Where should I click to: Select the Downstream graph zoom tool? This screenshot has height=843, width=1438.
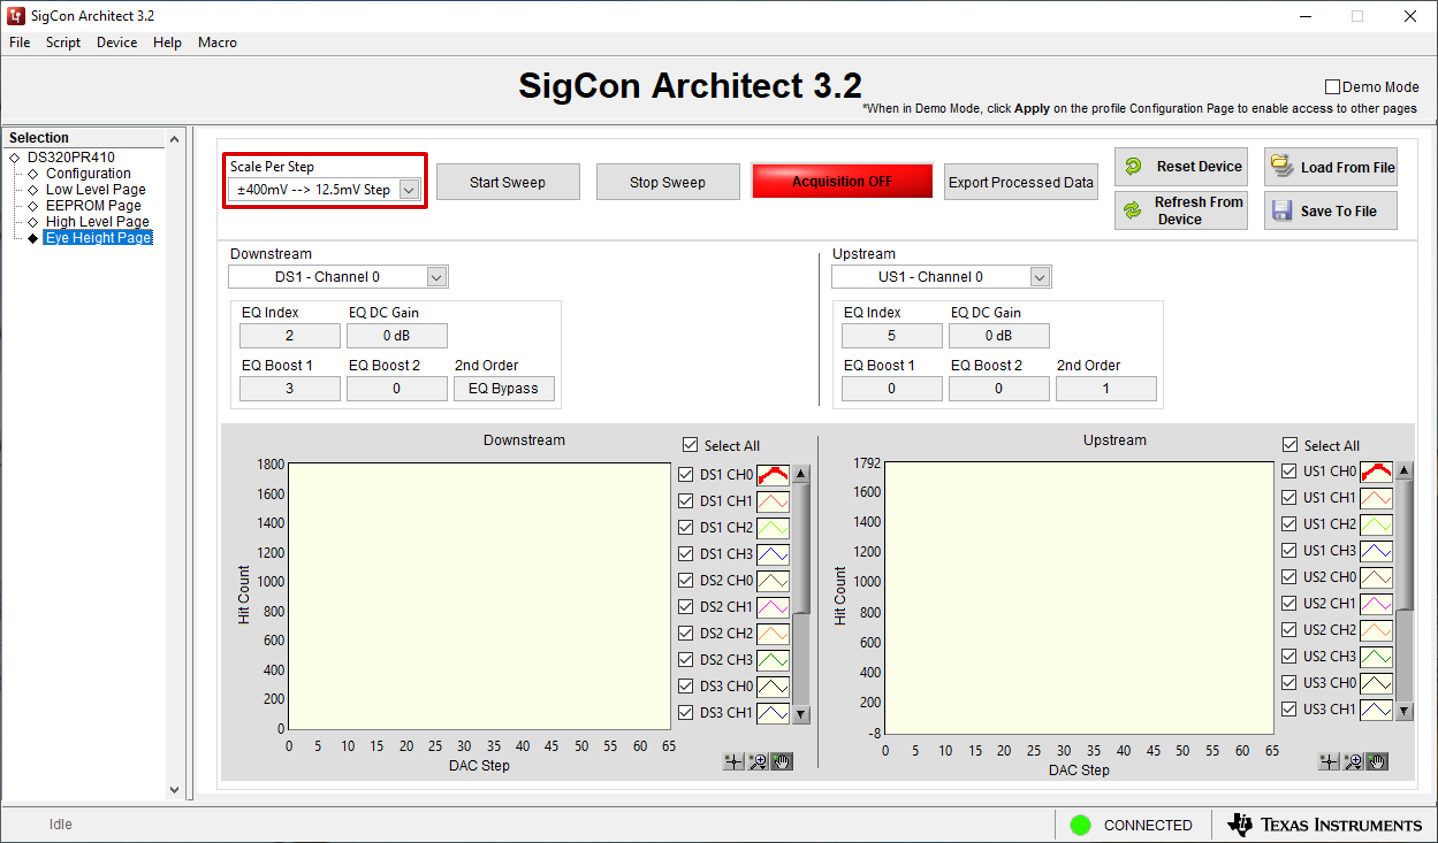pyautogui.click(x=758, y=762)
